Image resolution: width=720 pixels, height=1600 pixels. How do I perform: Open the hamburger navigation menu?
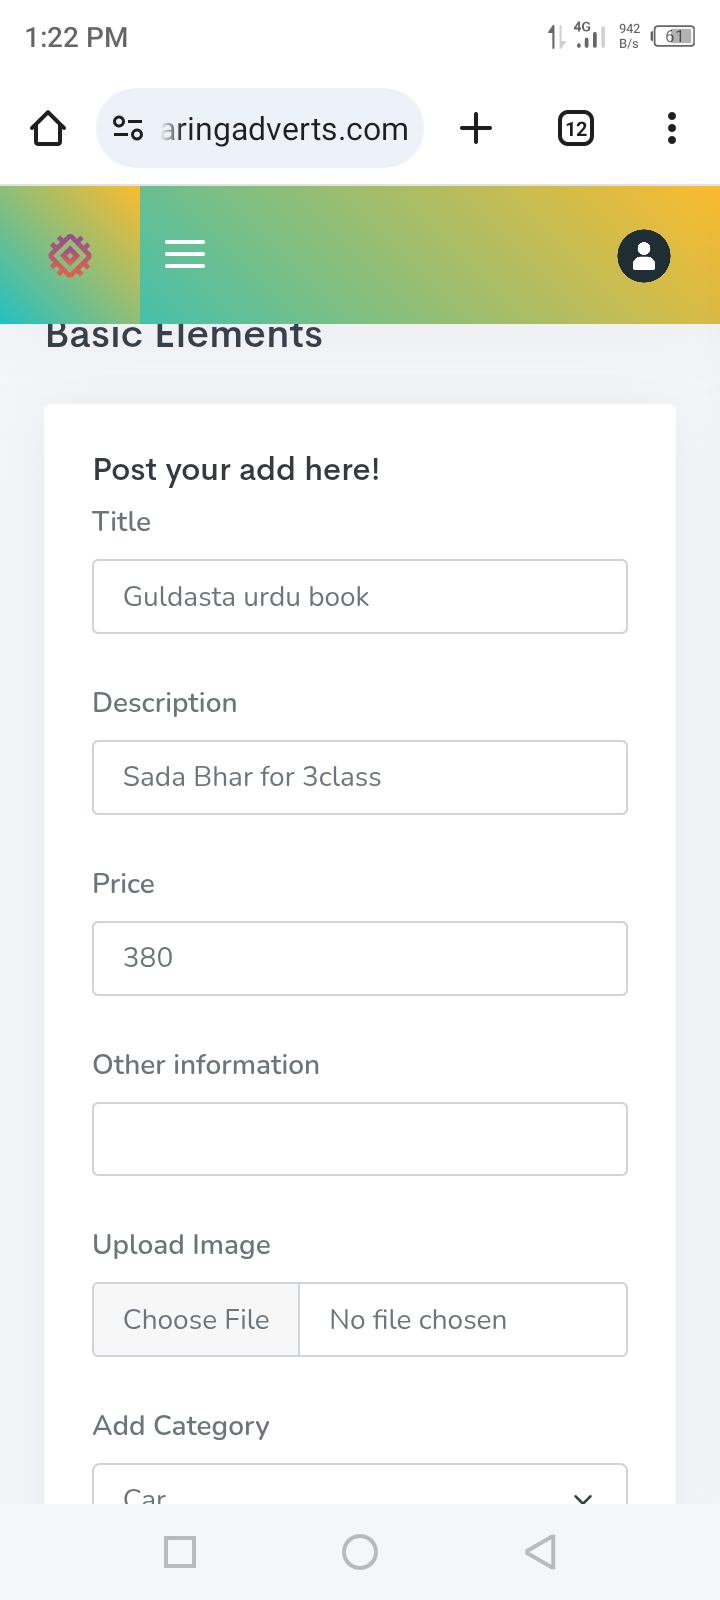[185, 254]
